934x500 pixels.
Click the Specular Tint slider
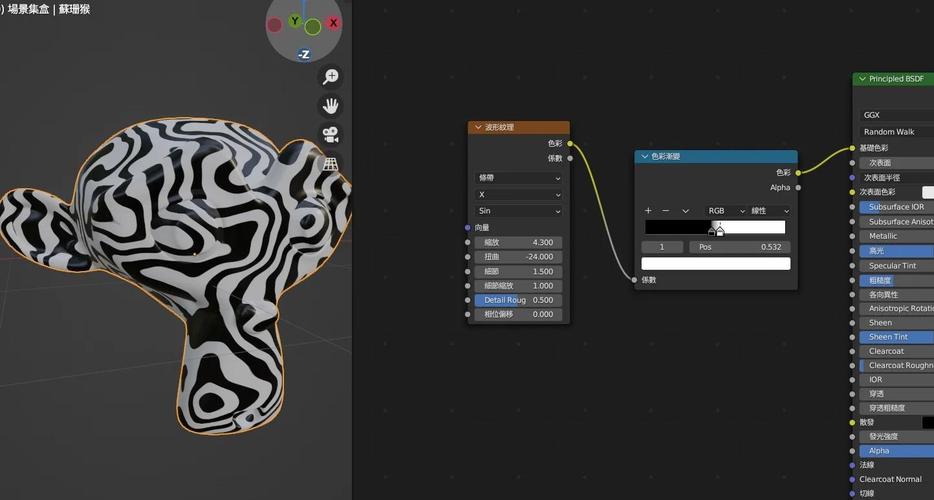point(896,266)
